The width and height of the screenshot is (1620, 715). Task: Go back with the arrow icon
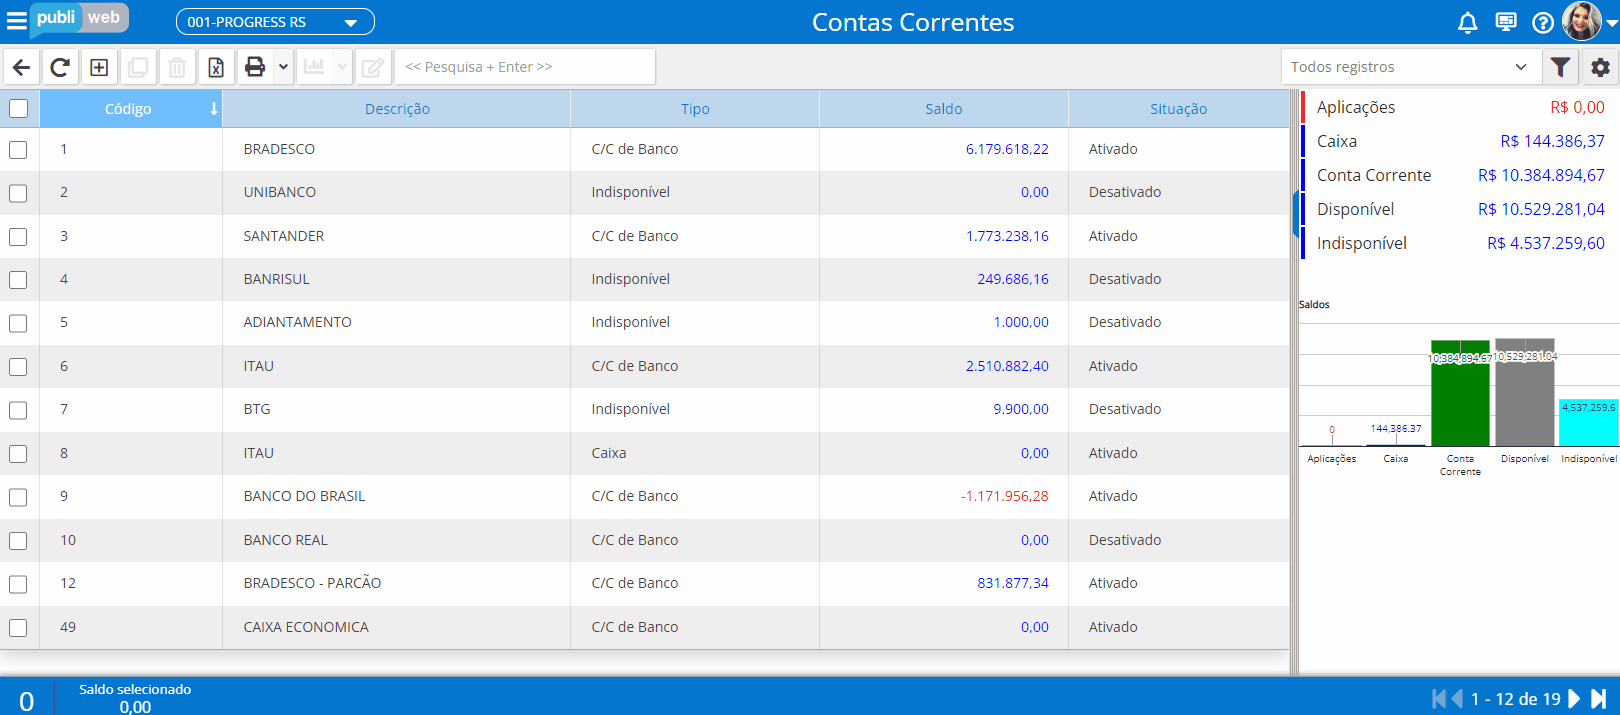click(x=21, y=67)
